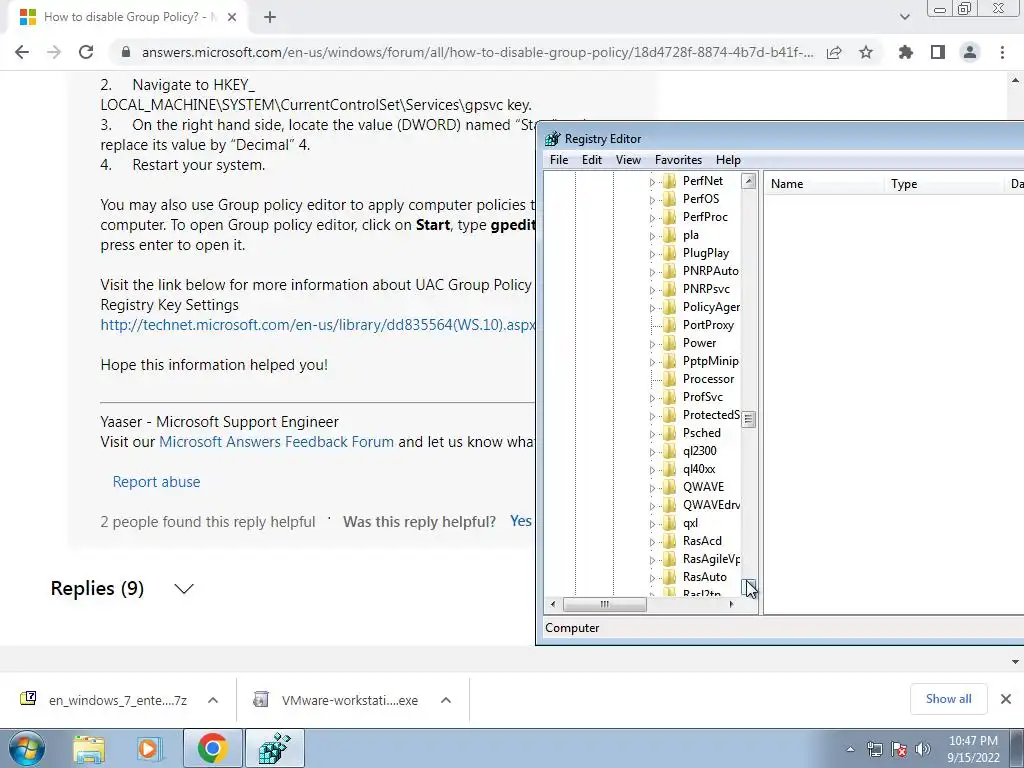Select the PlugPlay folder icon
This screenshot has height=768, width=1024.
click(669, 253)
